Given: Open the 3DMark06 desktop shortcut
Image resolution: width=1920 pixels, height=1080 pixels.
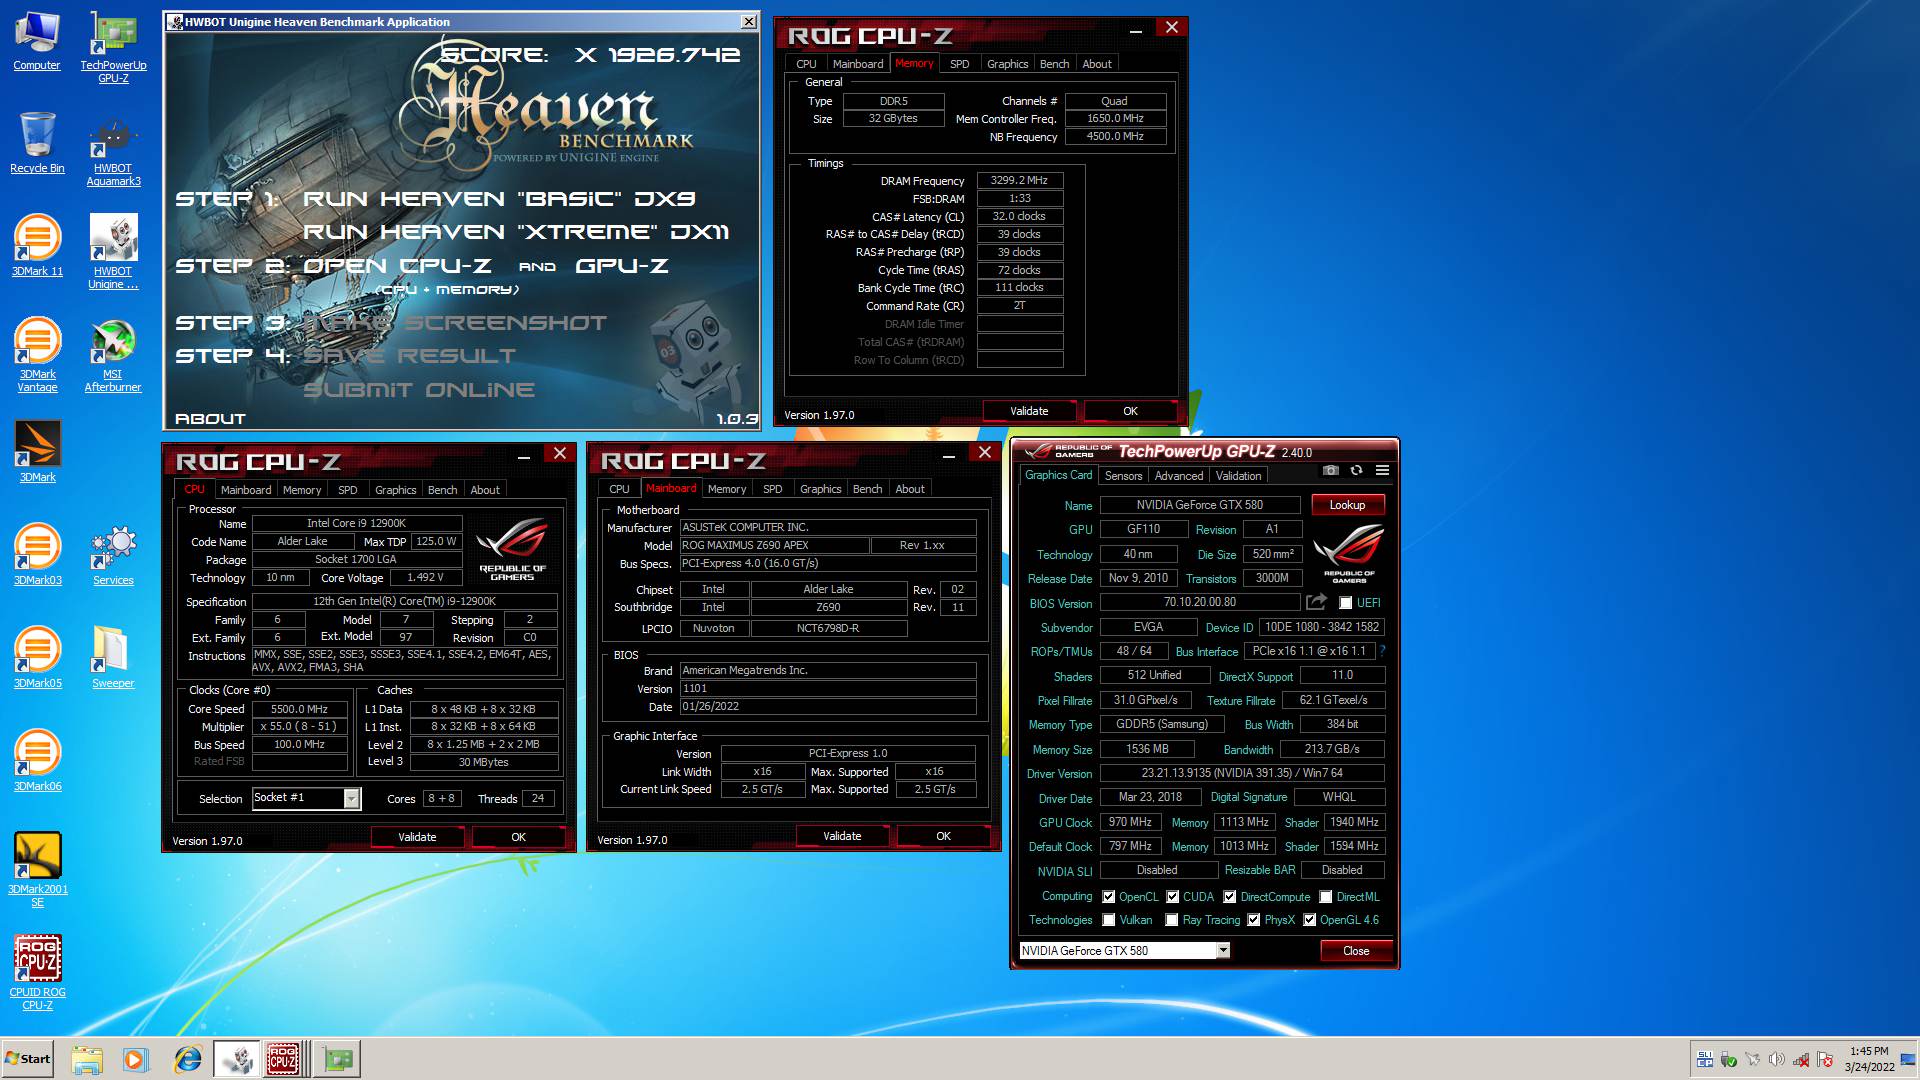Looking at the screenshot, I should [x=37, y=761].
